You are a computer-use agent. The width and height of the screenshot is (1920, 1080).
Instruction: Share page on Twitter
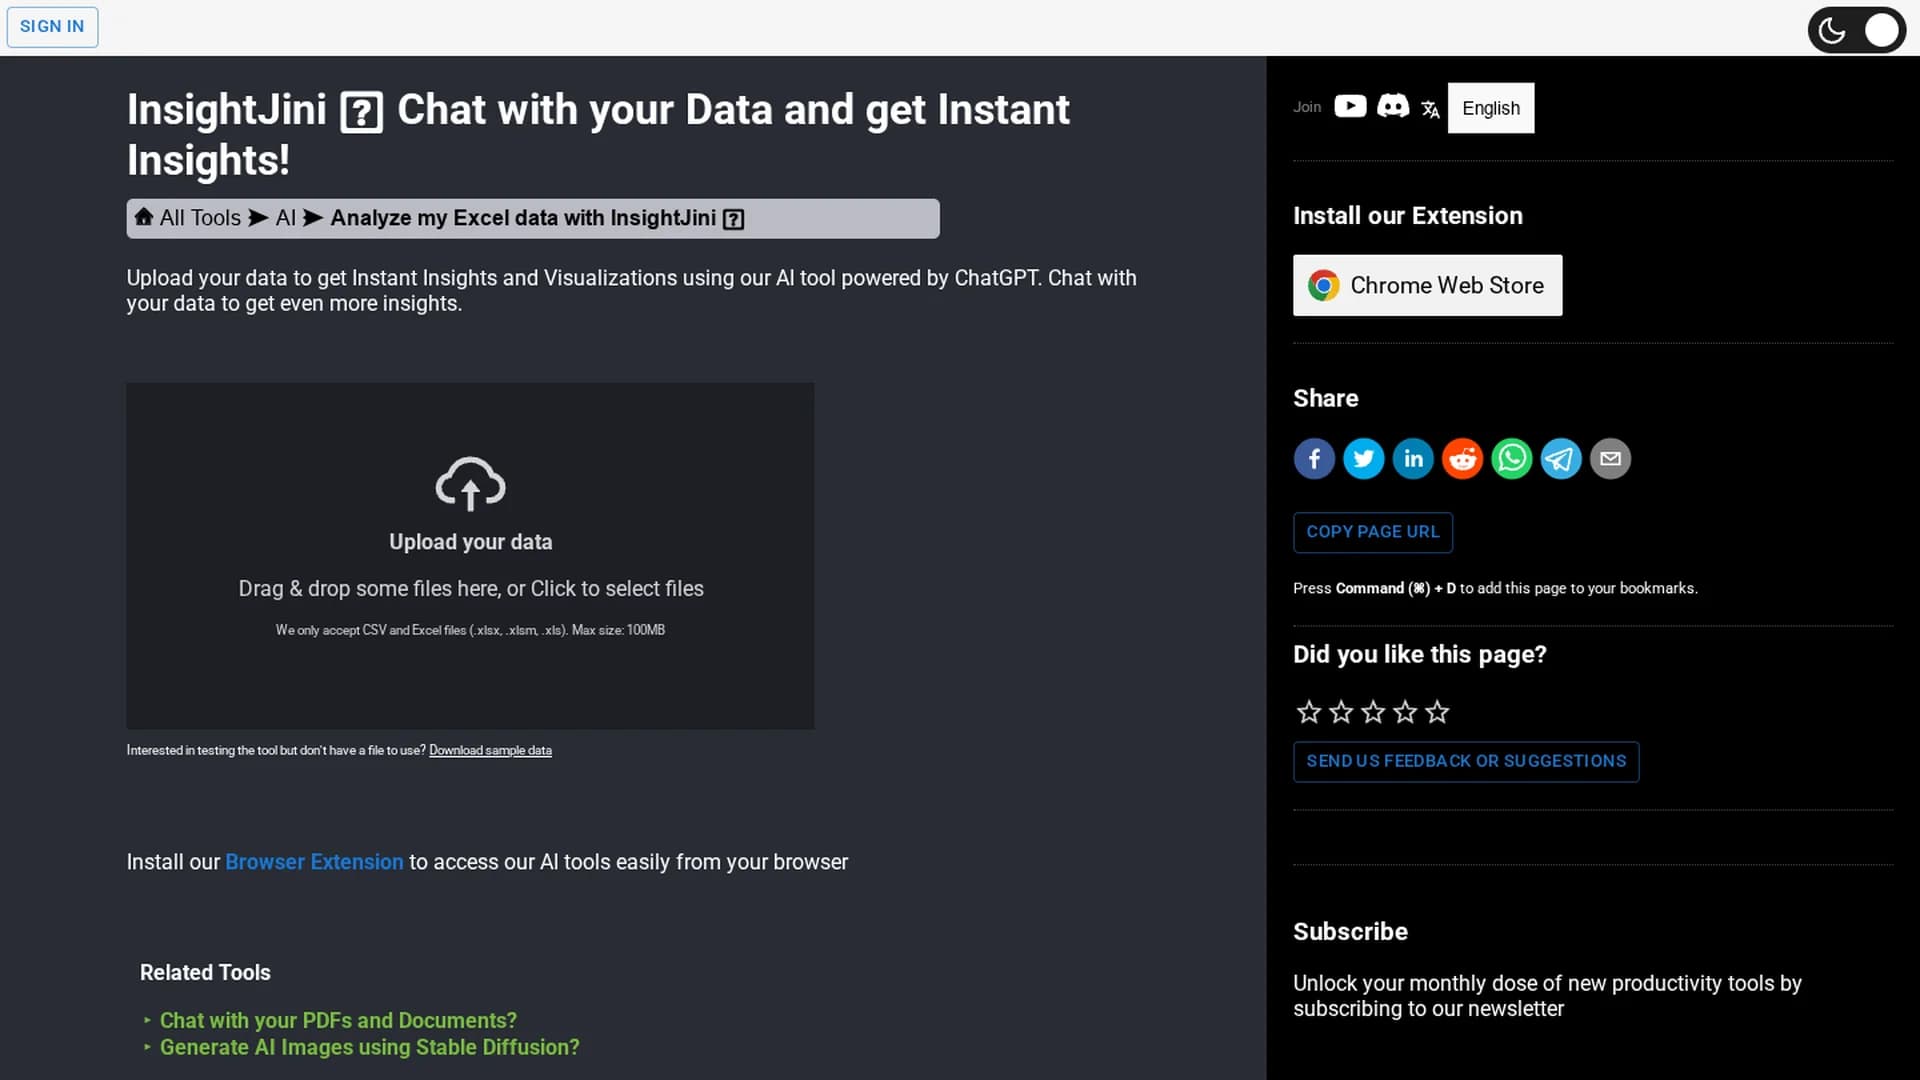pos(1363,459)
